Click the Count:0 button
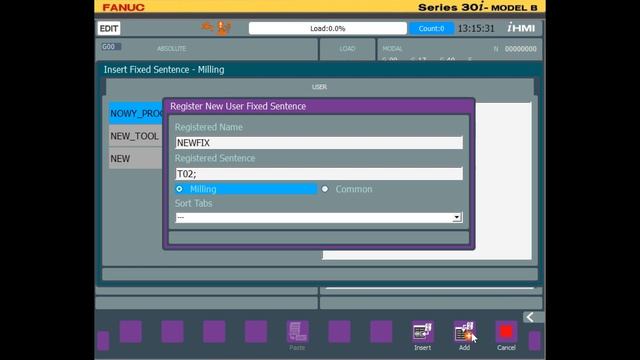 [x=431, y=29]
